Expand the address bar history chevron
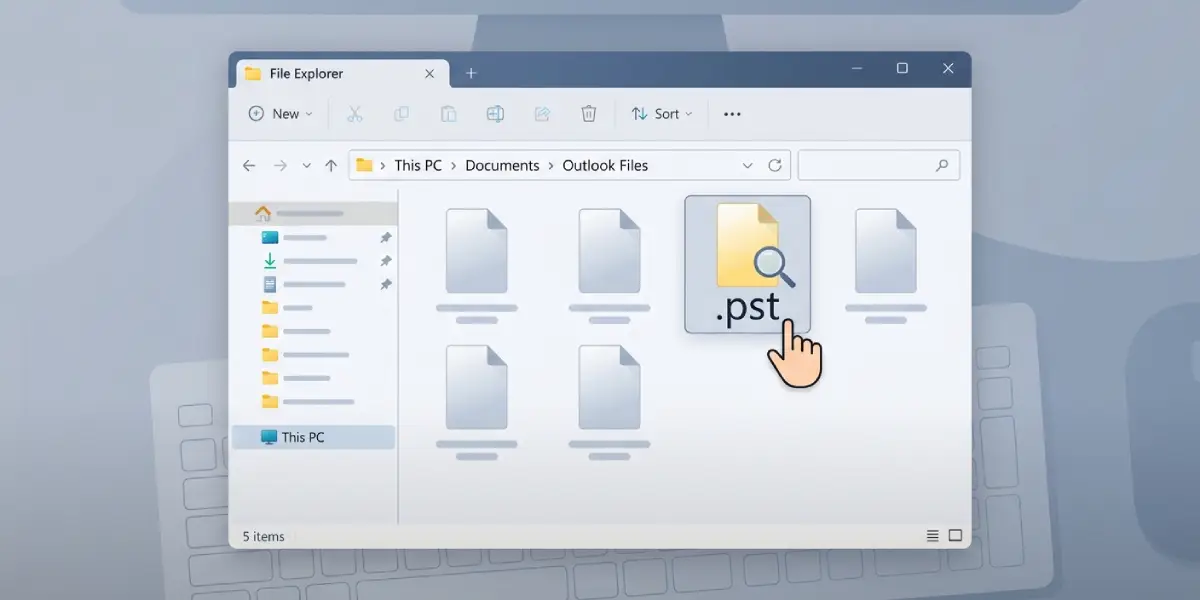The width and height of the screenshot is (1200, 600). click(x=747, y=166)
